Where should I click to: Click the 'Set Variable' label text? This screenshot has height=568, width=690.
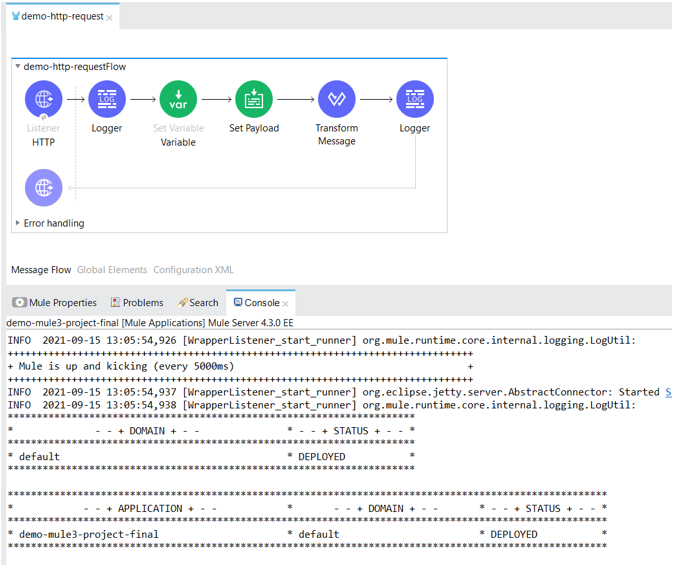[179, 128]
